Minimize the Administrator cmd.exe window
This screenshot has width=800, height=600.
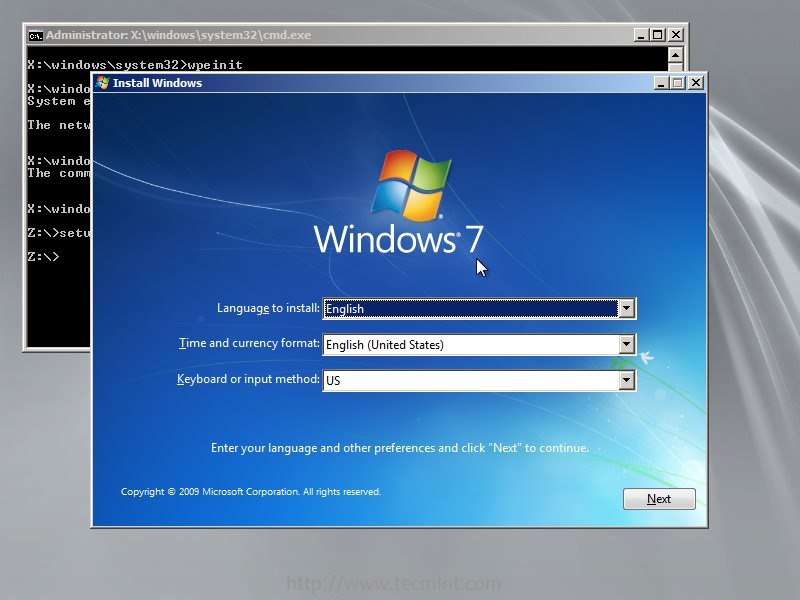coord(640,35)
